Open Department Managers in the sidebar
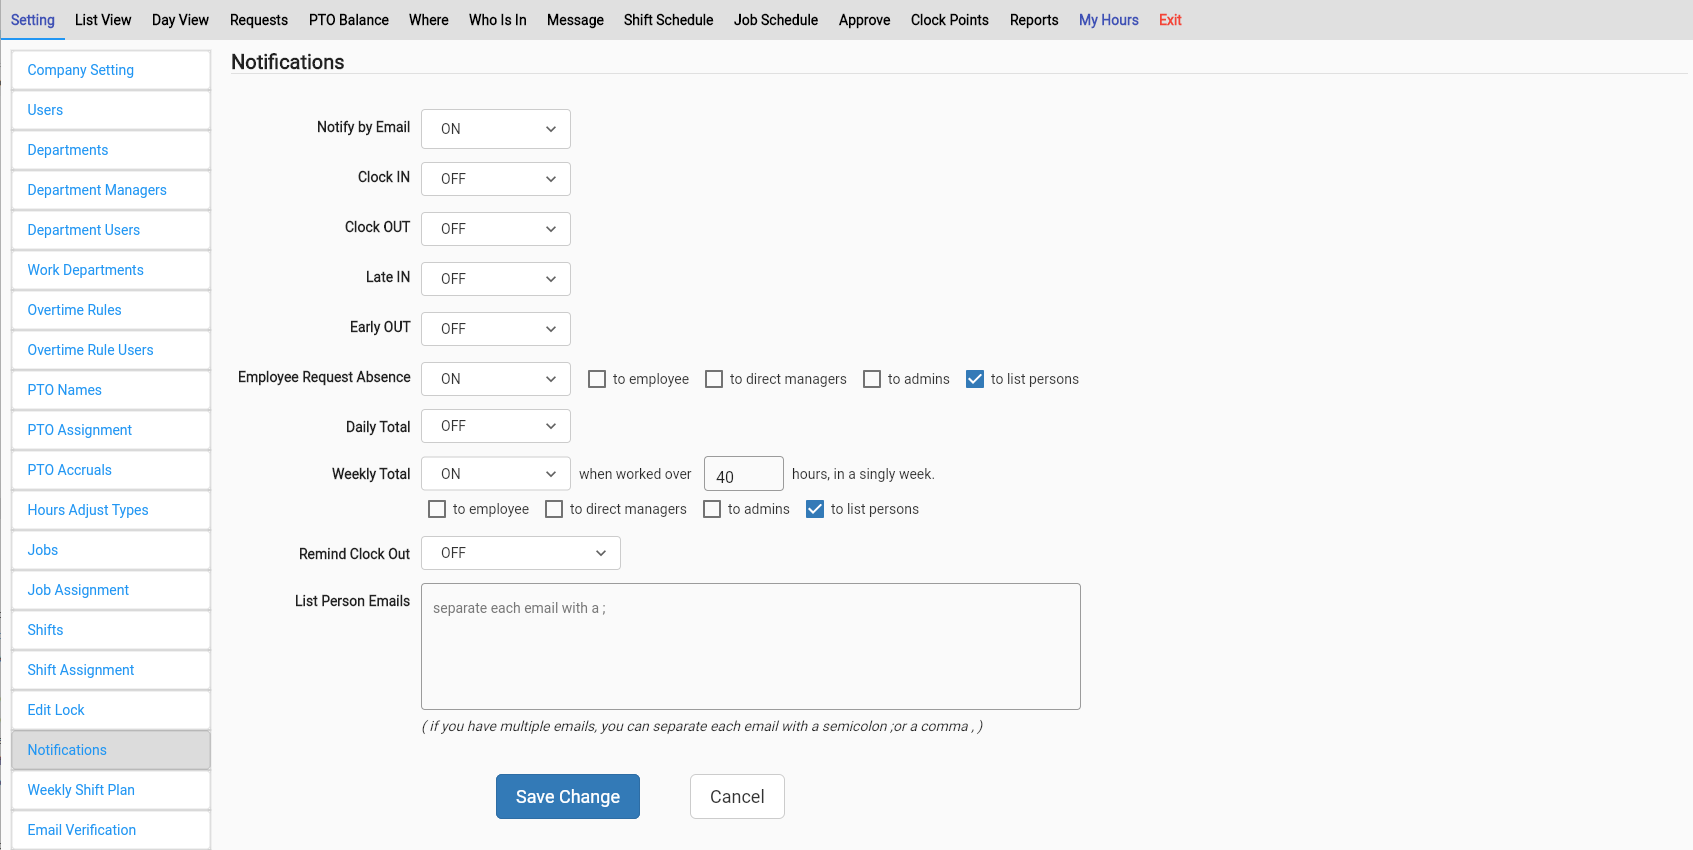Viewport: 1693px width, 850px height. click(111, 190)
